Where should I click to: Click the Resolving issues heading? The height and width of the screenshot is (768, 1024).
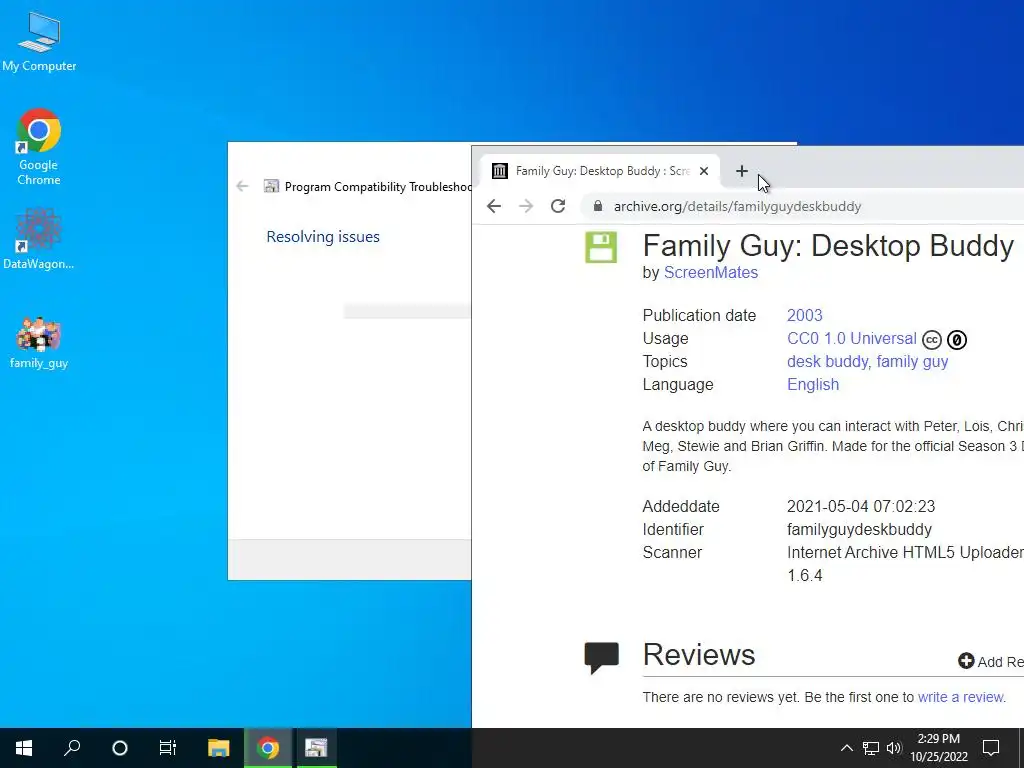click(x=323, y=236)
